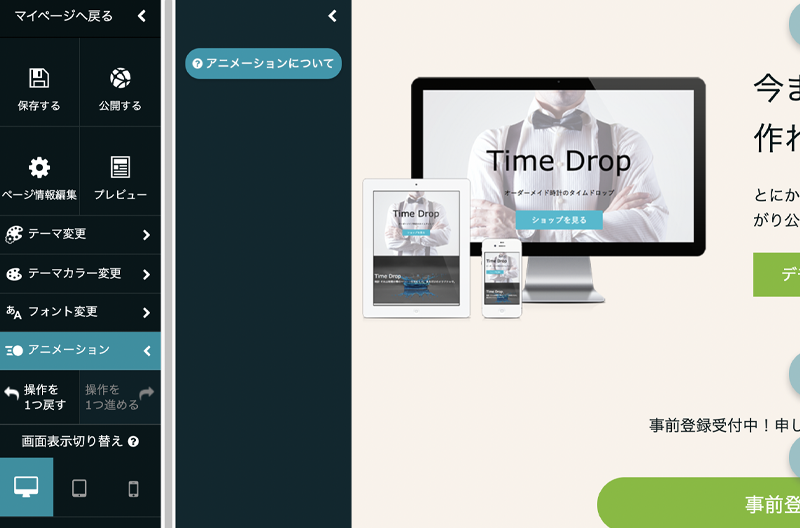Viewport: 800px width, 528px height.
Task: Undo last operation with back arrow
Action: pos(12,394)
